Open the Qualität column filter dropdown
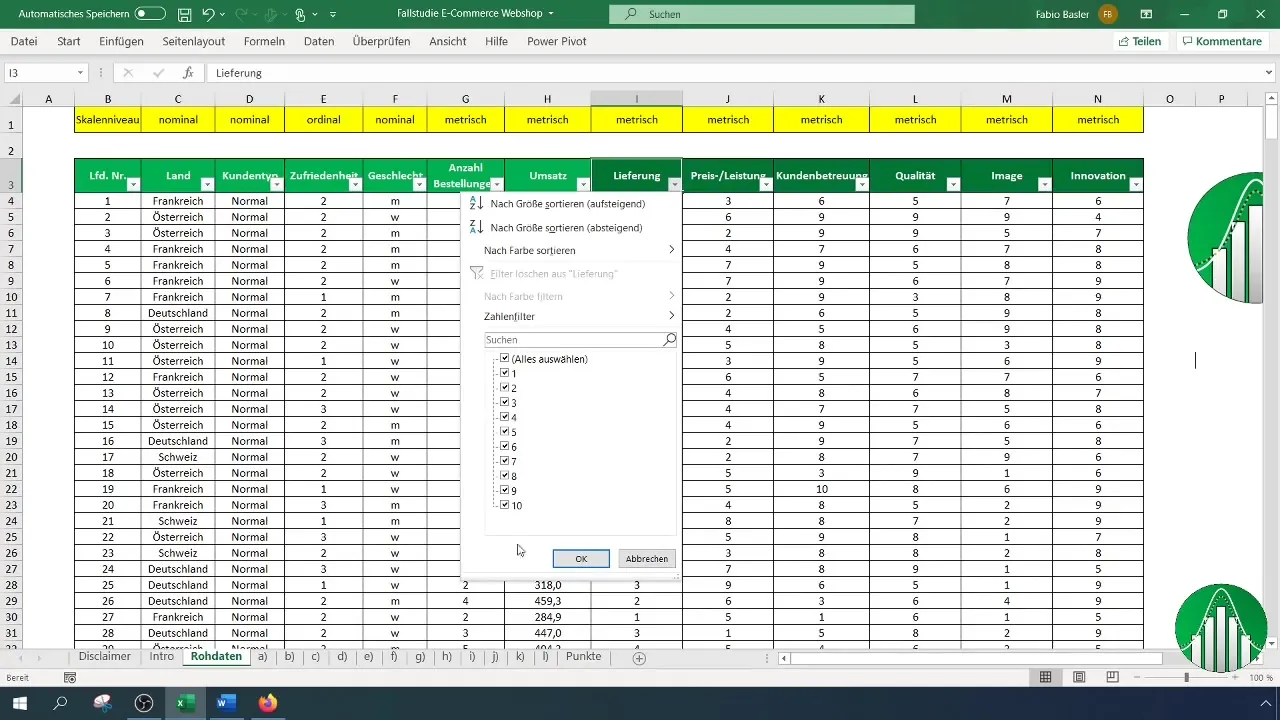 click(x=953, y=185)
